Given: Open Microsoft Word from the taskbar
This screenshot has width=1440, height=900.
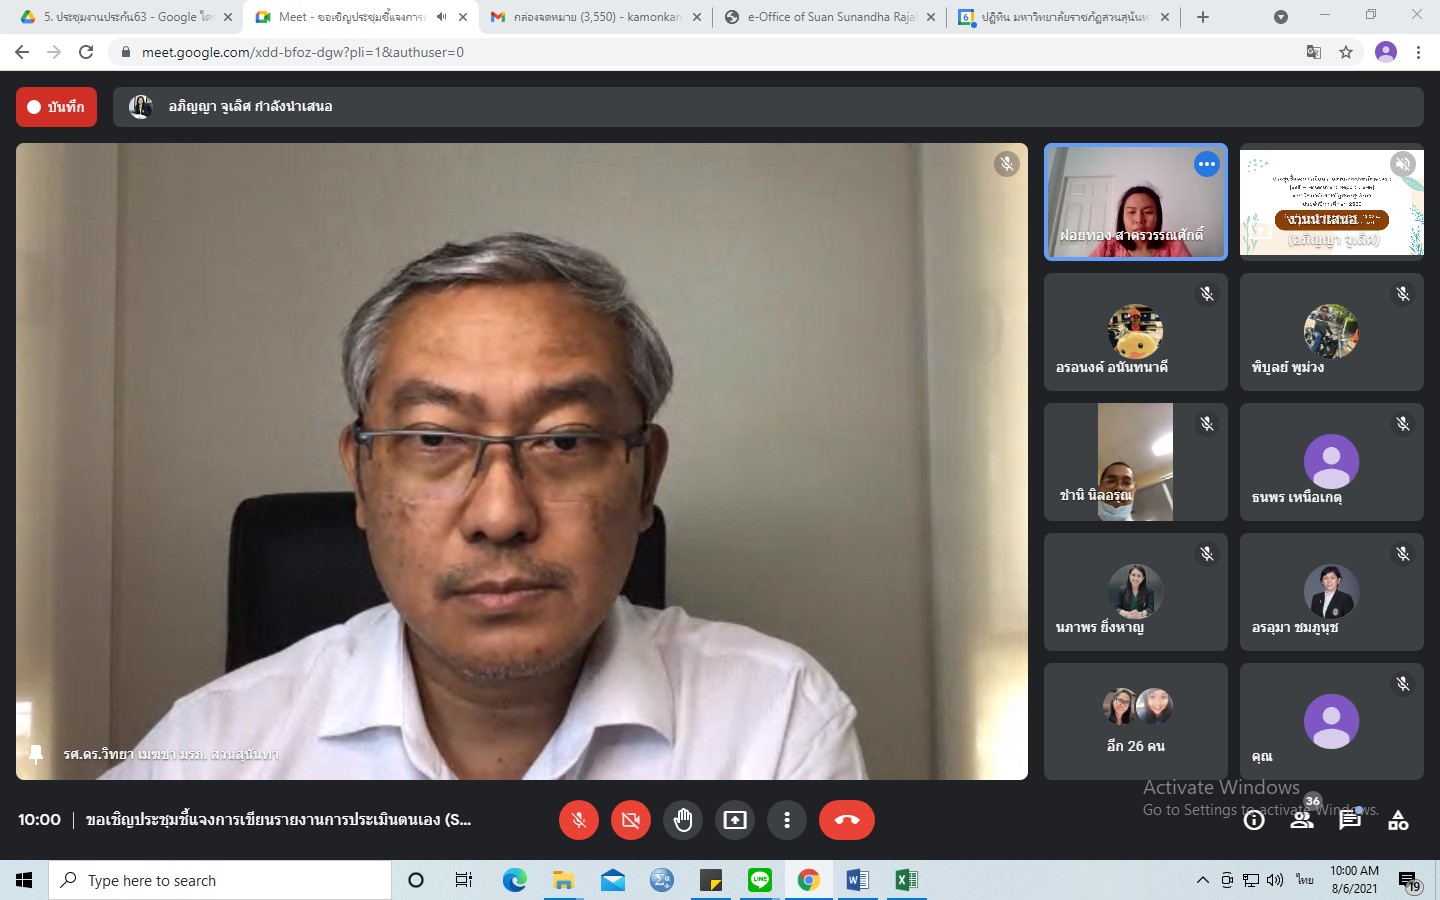Looking at the screenshot, I should coord(857,880).
